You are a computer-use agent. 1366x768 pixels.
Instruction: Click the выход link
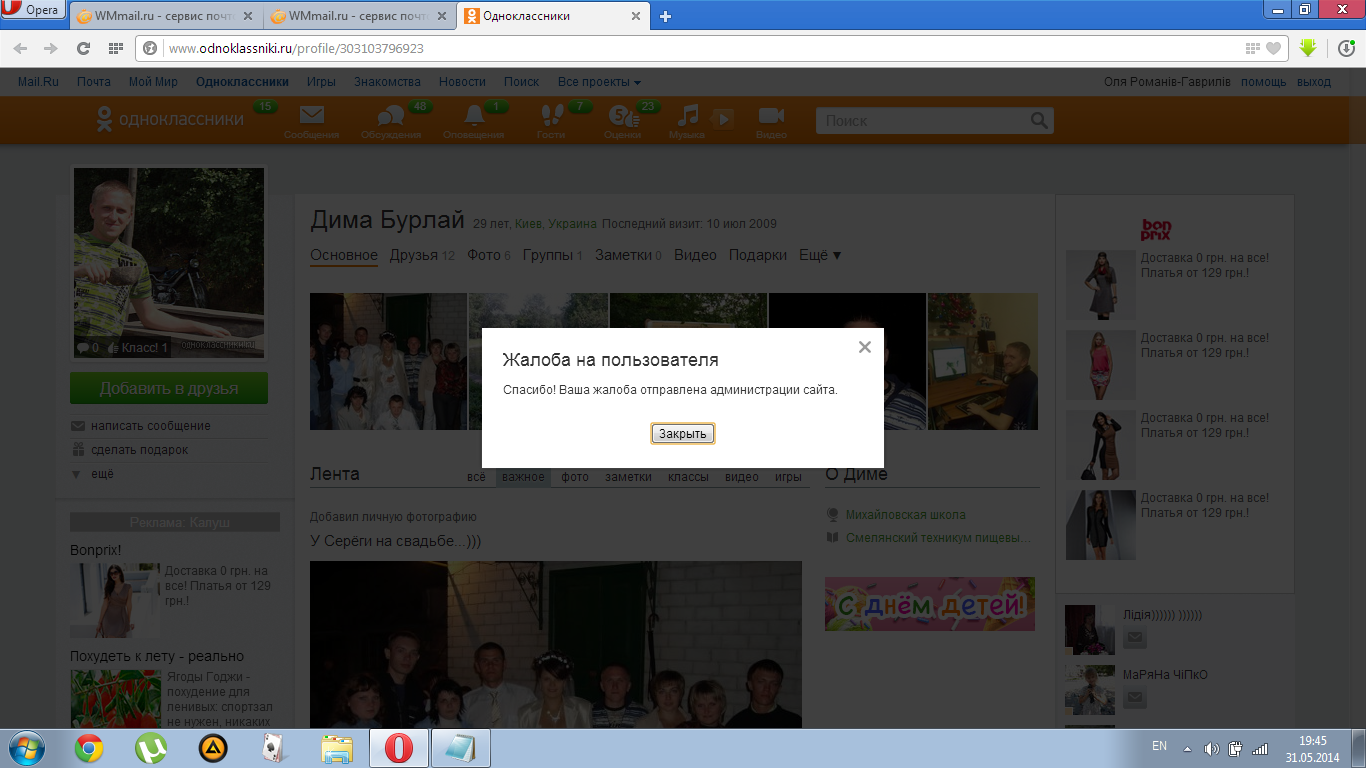pos(1314,82)
